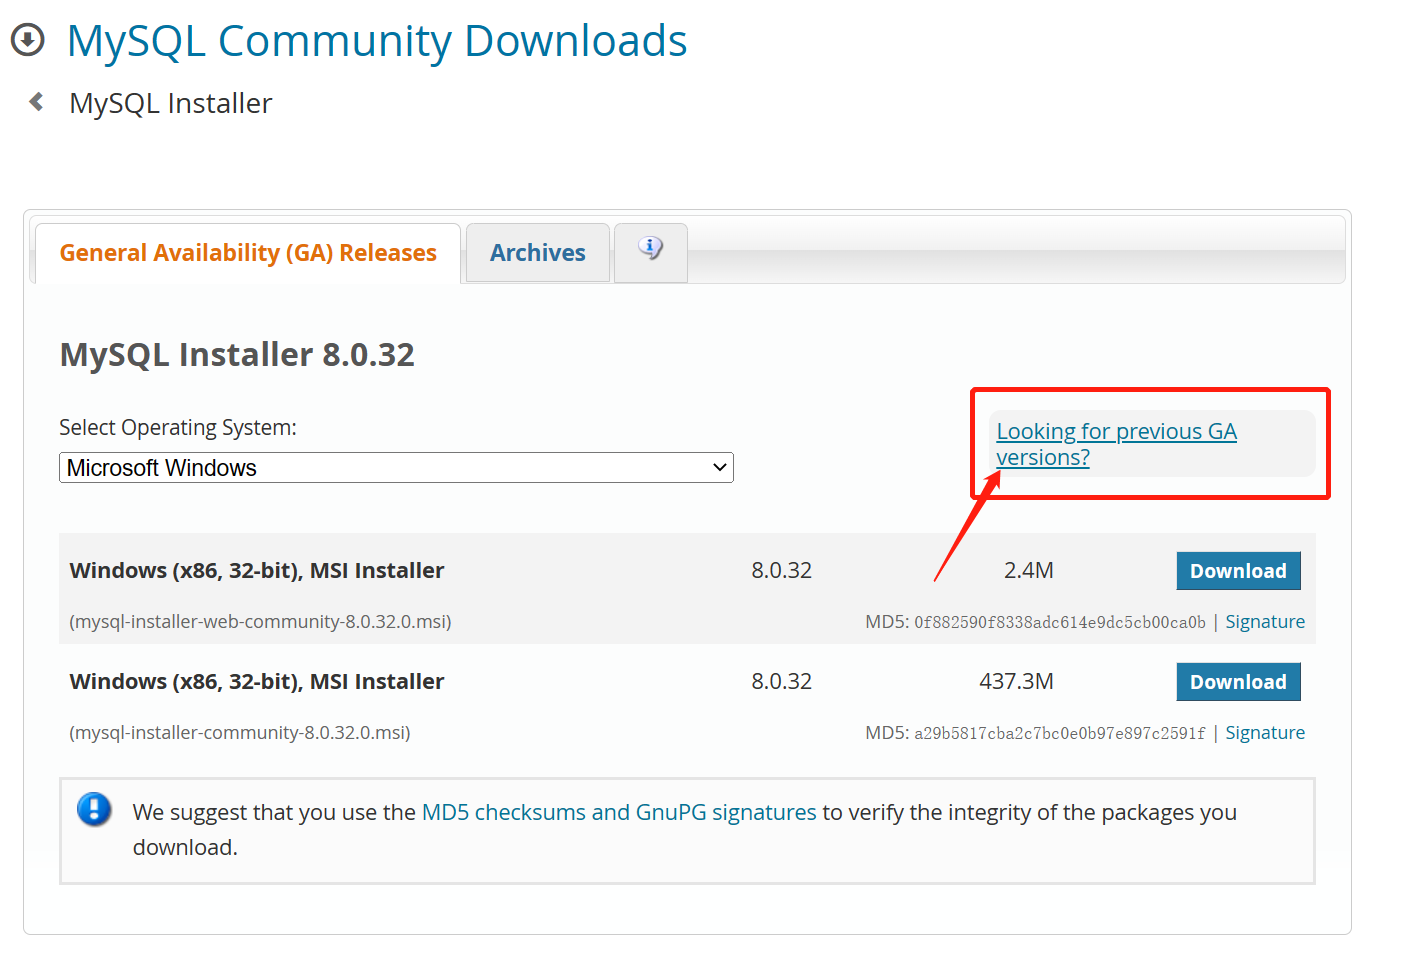Image resolution: width=1403 pixels, height=961 pixels.
Task: Select the MD5 hash of the web installer
Action: [x=1059, y=620]
